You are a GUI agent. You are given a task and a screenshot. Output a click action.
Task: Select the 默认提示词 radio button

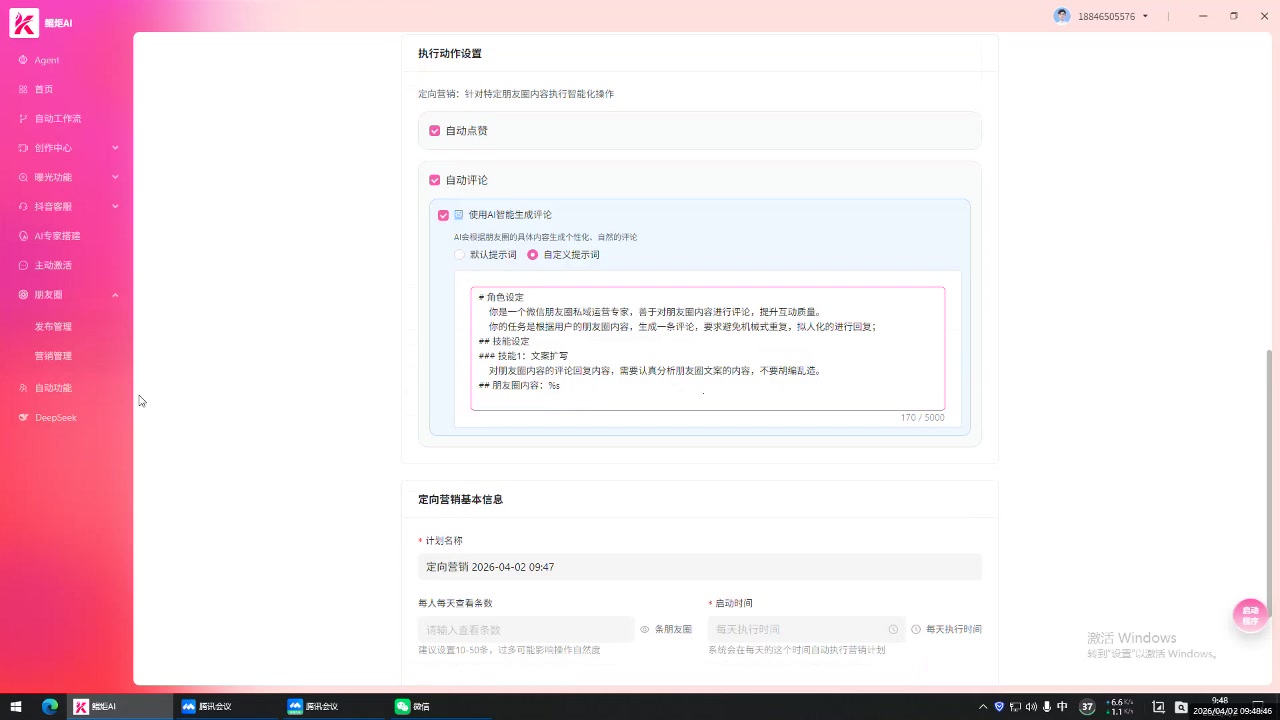(460, 255)
